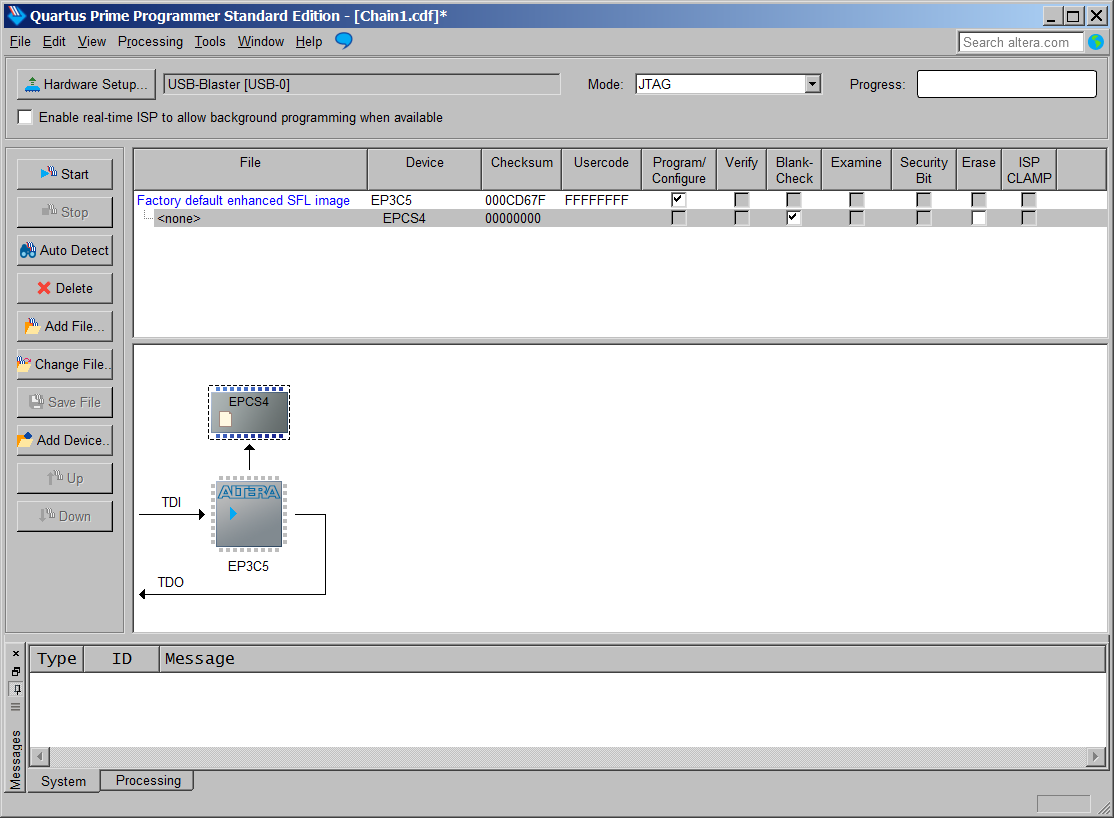Open the File menu
This screenshot has width=1114, height=818.
pyautogui.click(x=20, y=42)
